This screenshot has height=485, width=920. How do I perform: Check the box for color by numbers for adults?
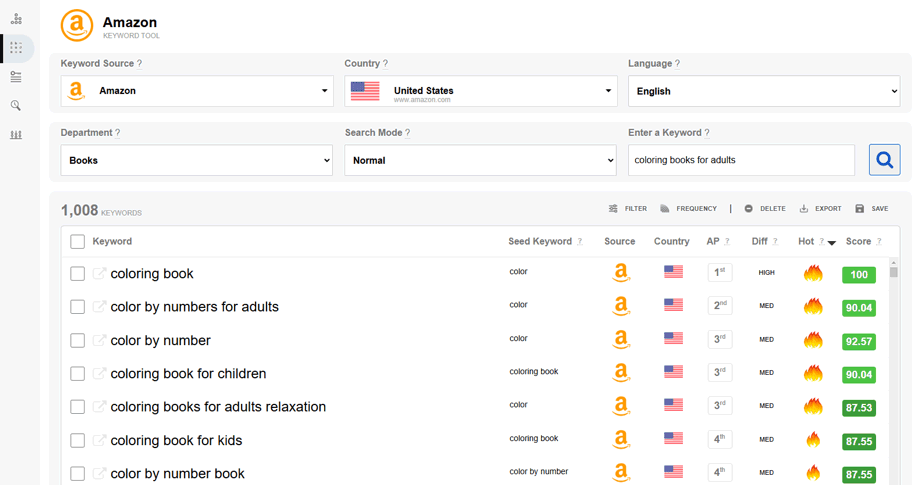pos(77,307)
